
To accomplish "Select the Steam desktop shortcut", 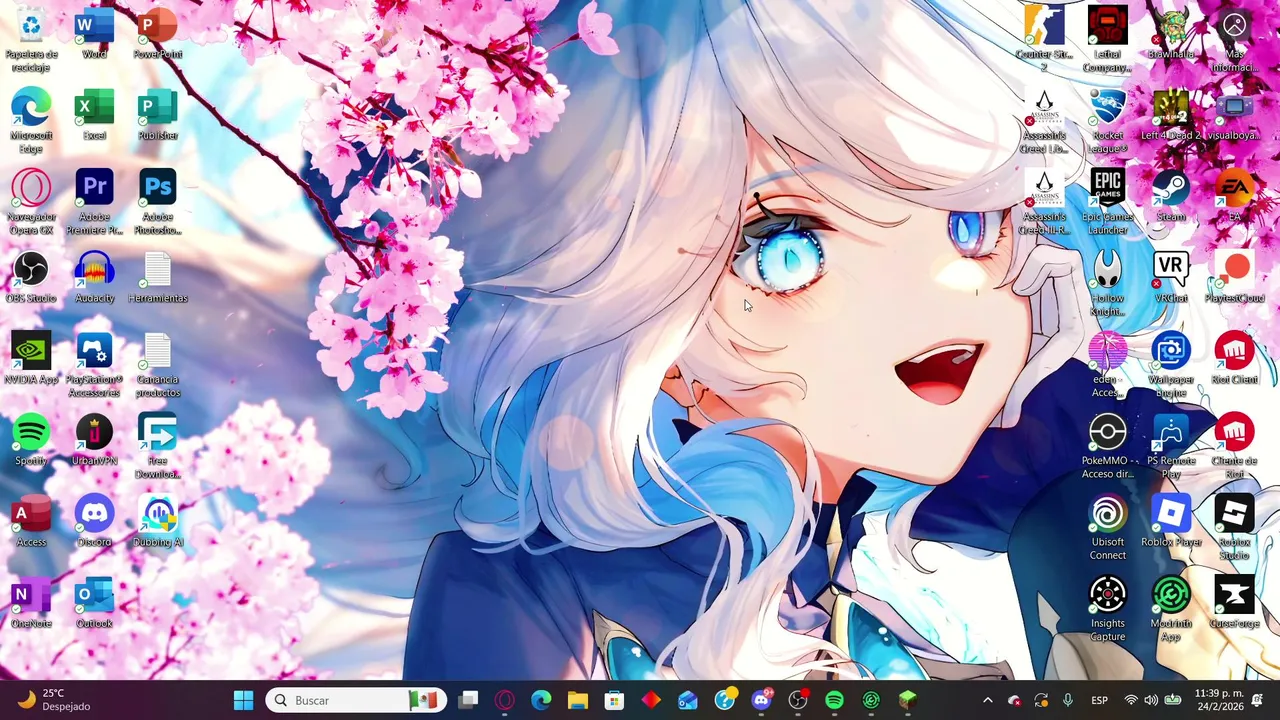I will click(x=1170, y=194).
